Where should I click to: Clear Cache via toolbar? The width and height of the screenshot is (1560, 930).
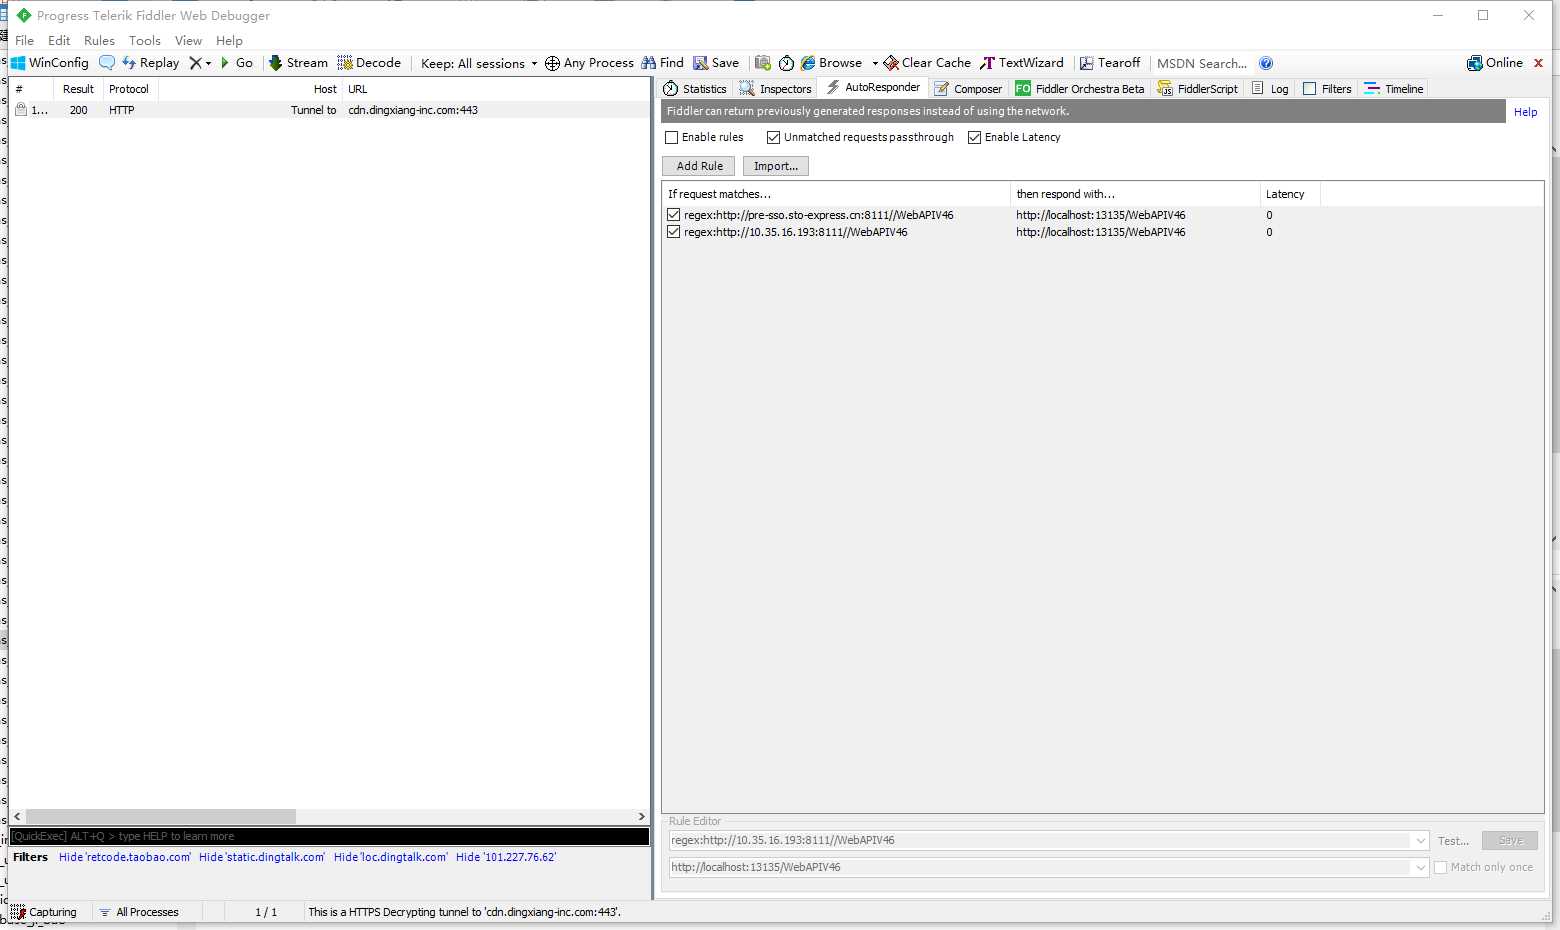click(x=927, y=63)
